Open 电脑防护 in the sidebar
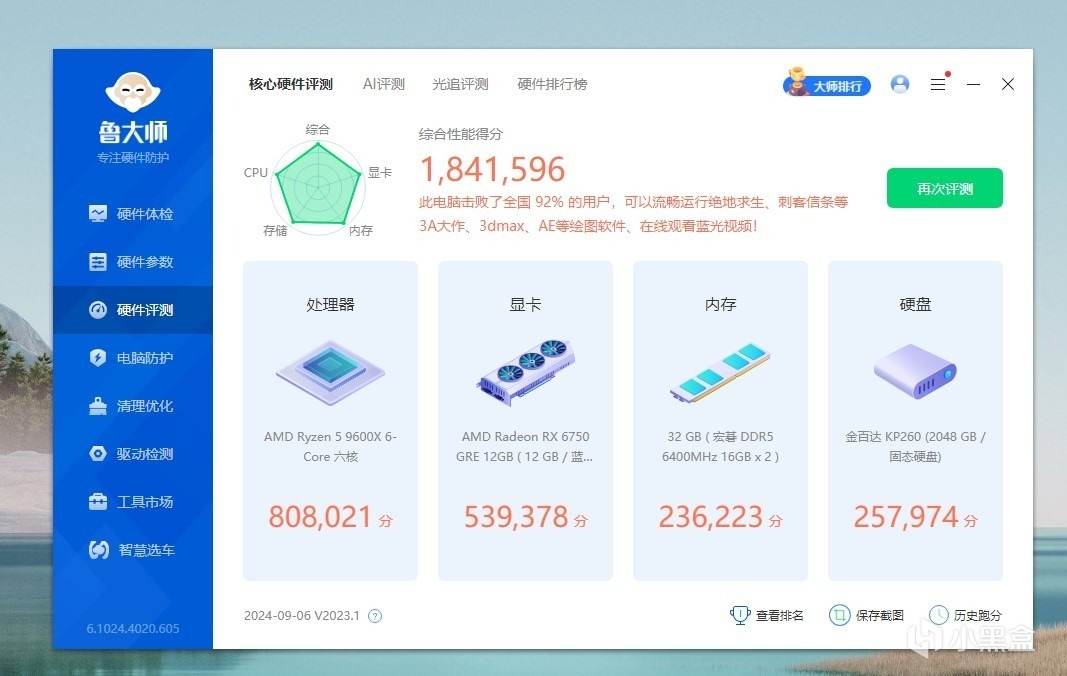1067x676 pixels. coord(133,358)
